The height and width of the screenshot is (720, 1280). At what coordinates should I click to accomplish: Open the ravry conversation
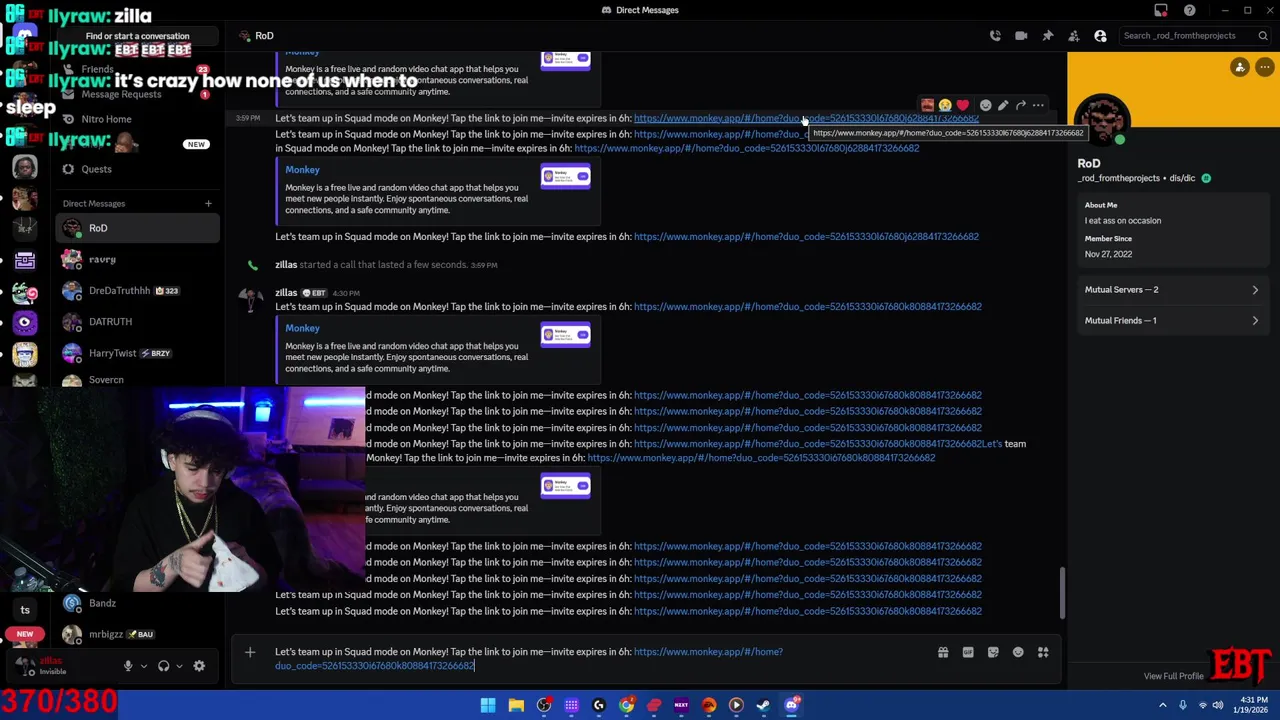137,259
